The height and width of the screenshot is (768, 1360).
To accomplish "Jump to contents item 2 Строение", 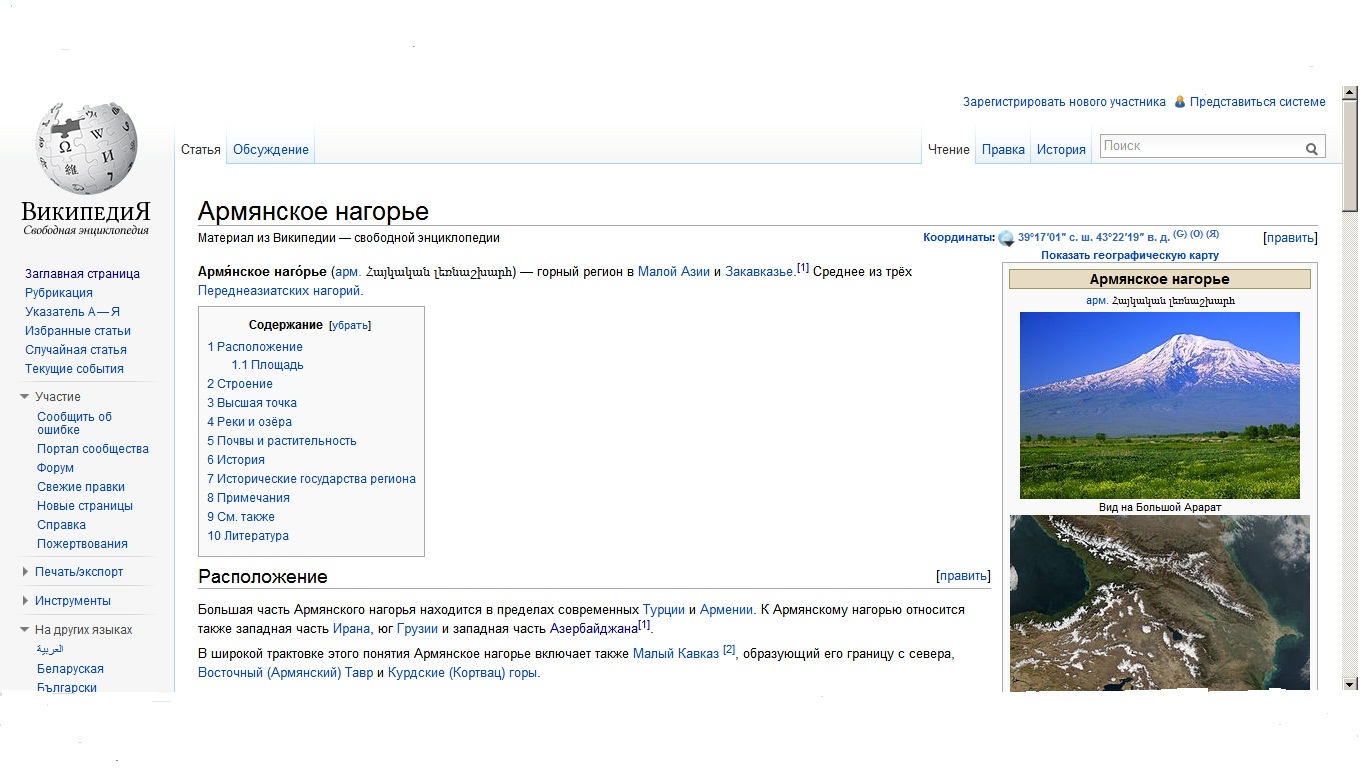I will (240, 384).
